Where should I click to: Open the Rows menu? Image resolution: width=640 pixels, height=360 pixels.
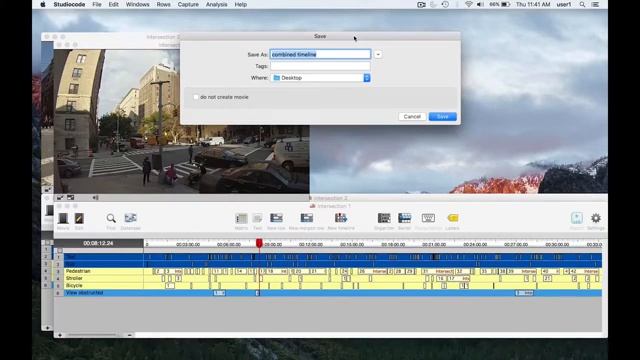163,4
